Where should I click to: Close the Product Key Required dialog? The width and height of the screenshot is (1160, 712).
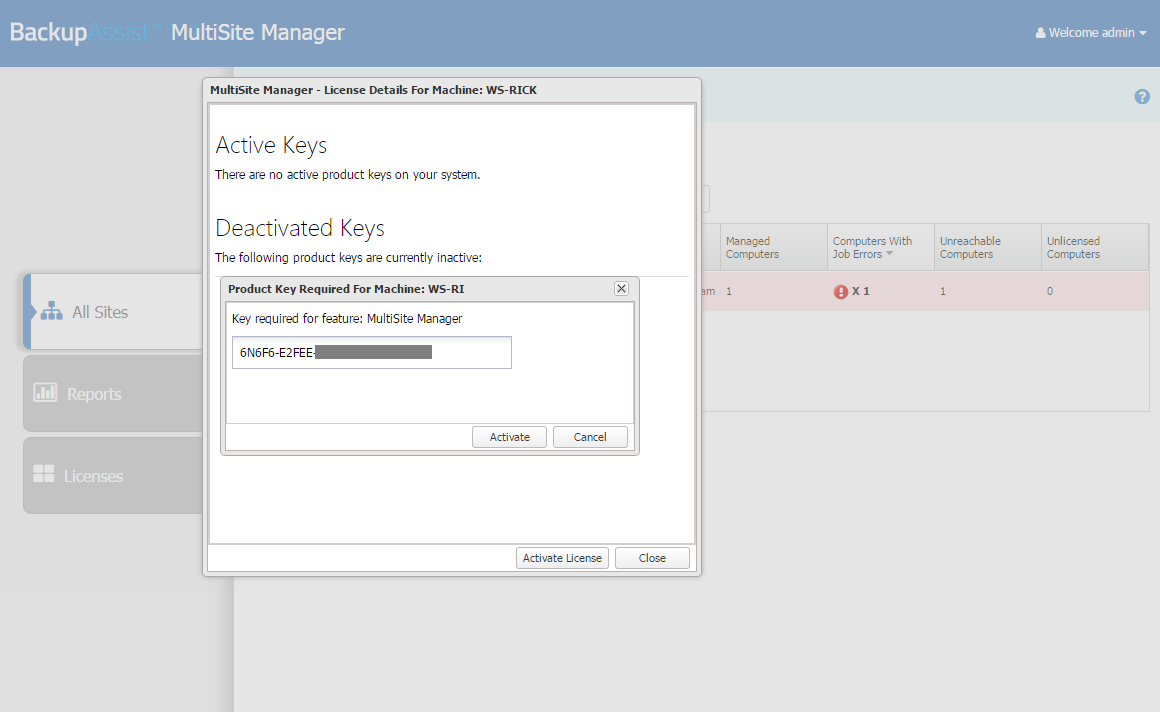(x=621, y=289)
